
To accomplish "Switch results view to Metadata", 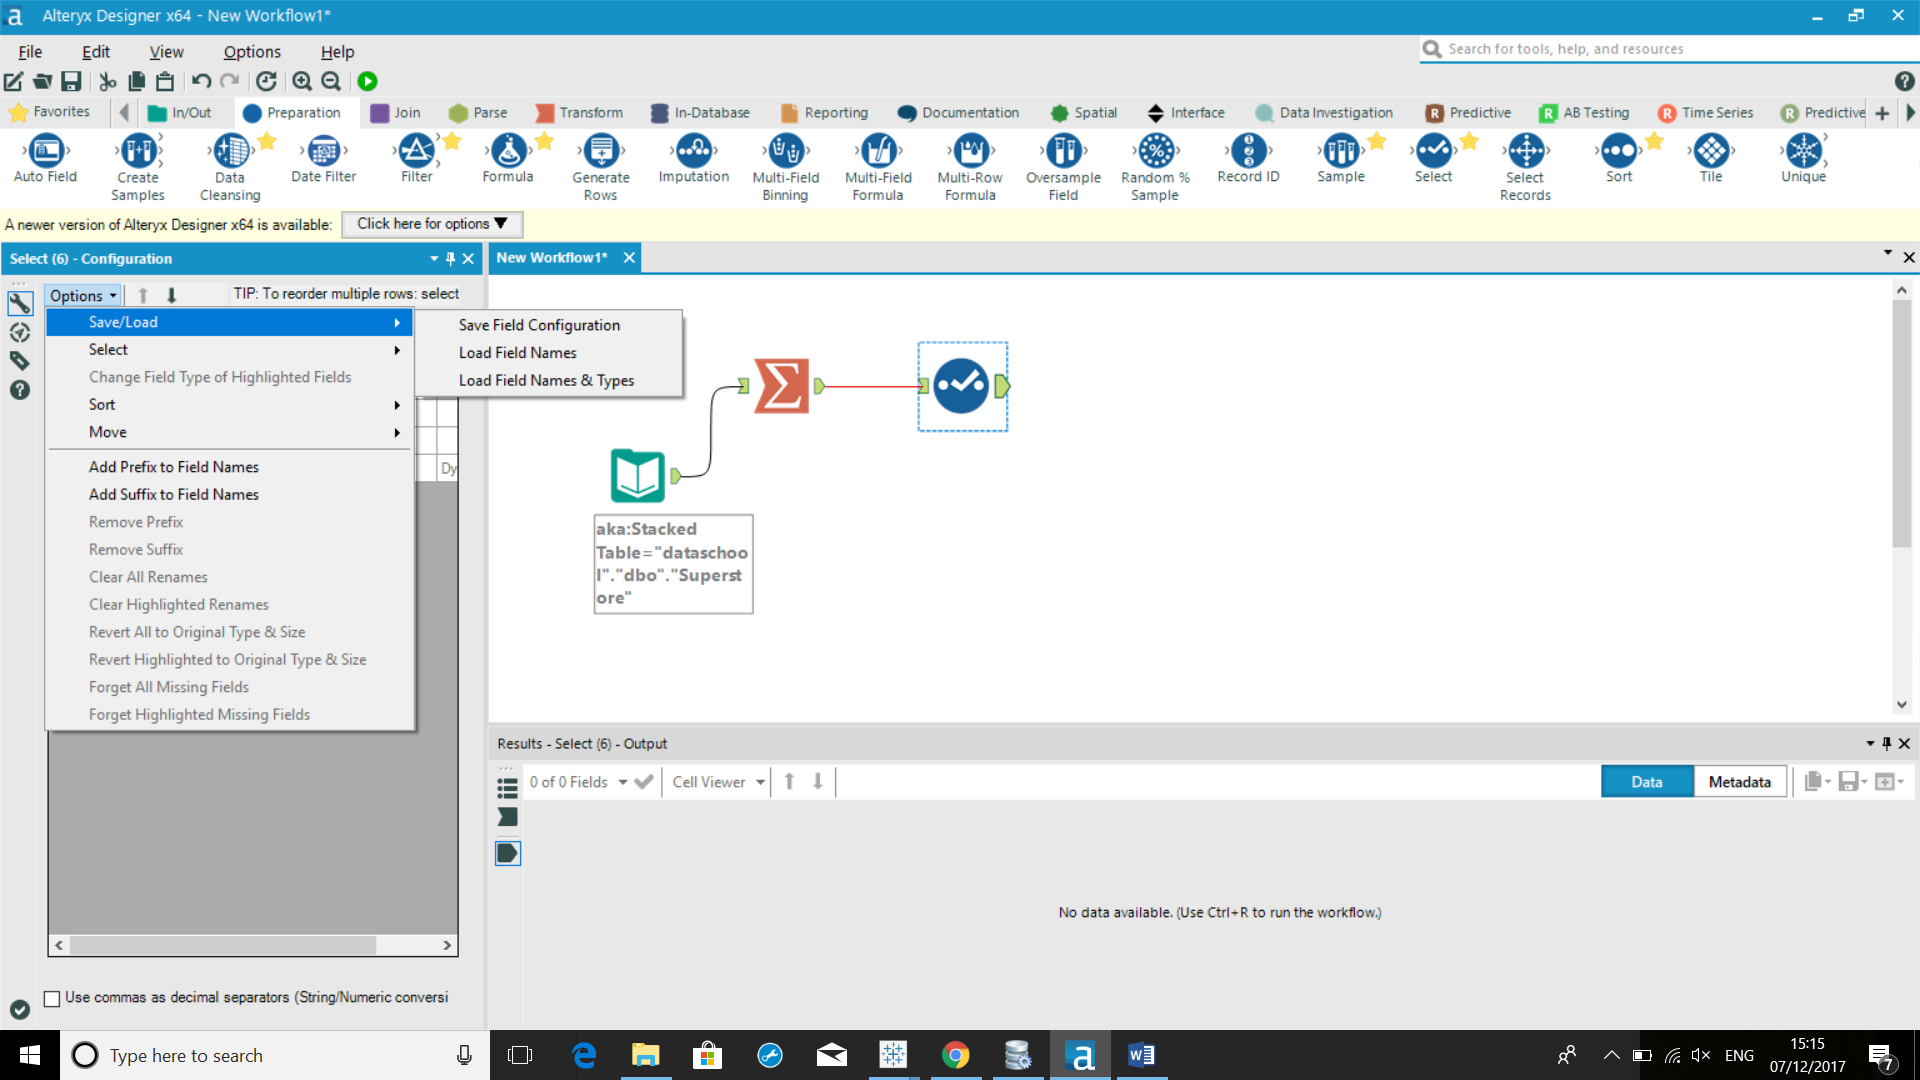I will point(1739,782).
